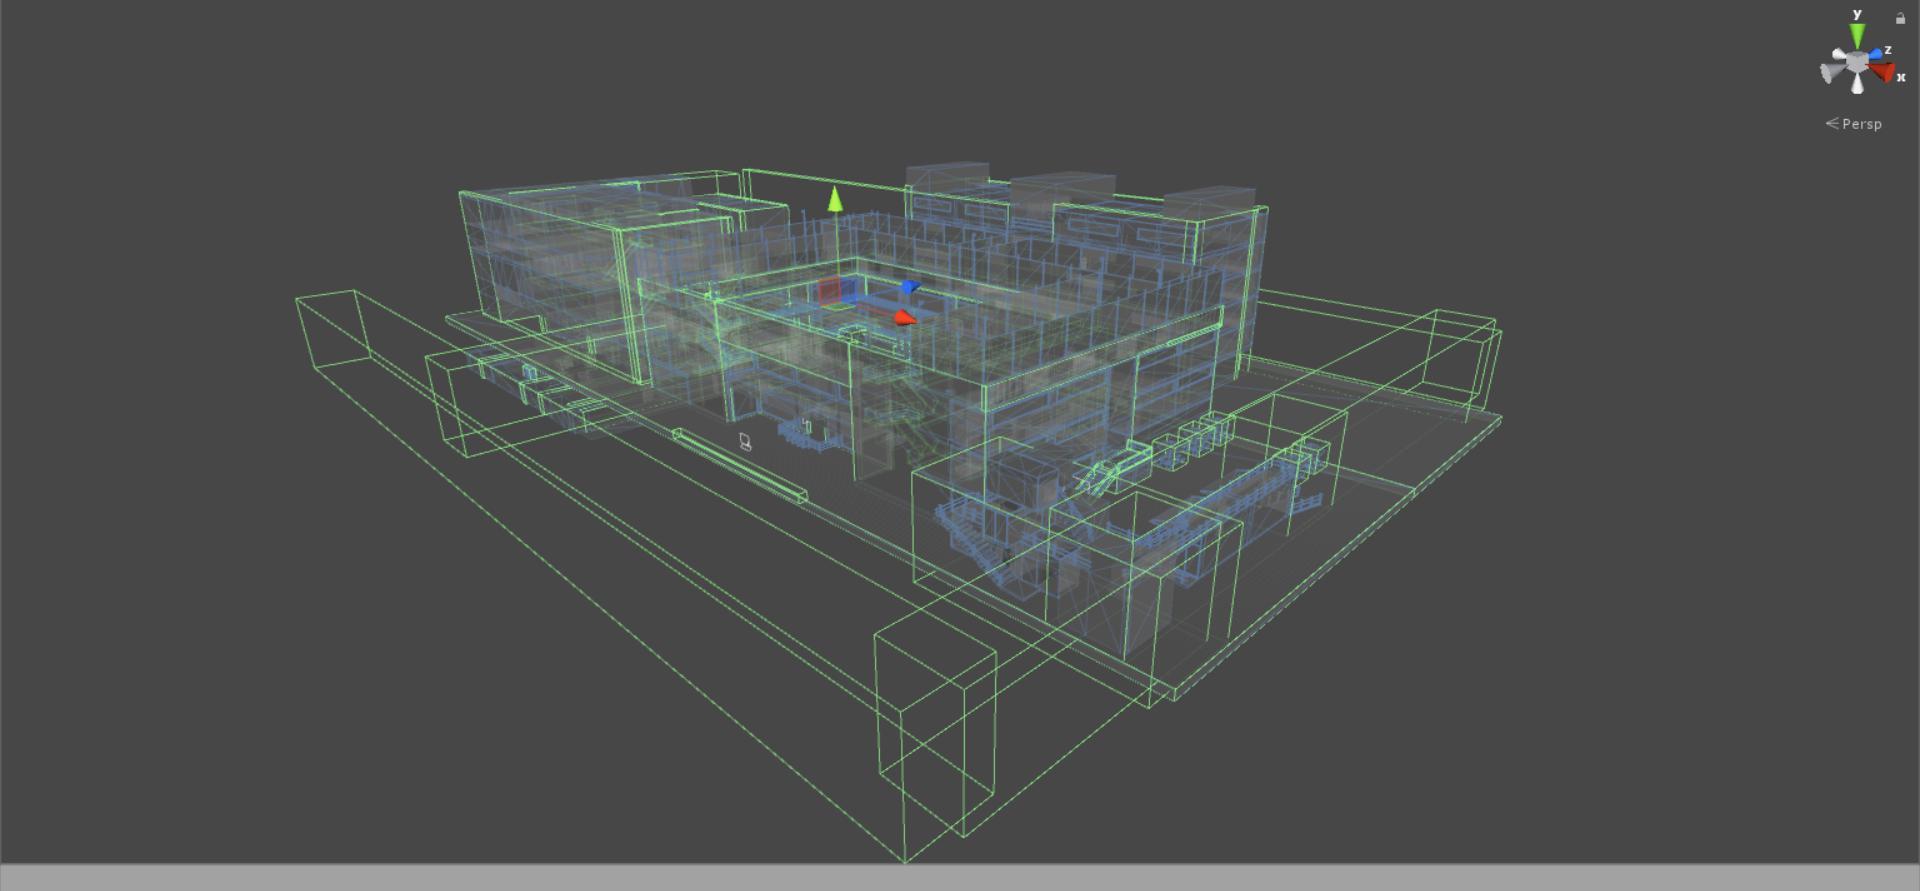Click the center cube of the orientation gizmo
The width and height of the screenshot is (1920, 891).
click(x=1857, y=64)
